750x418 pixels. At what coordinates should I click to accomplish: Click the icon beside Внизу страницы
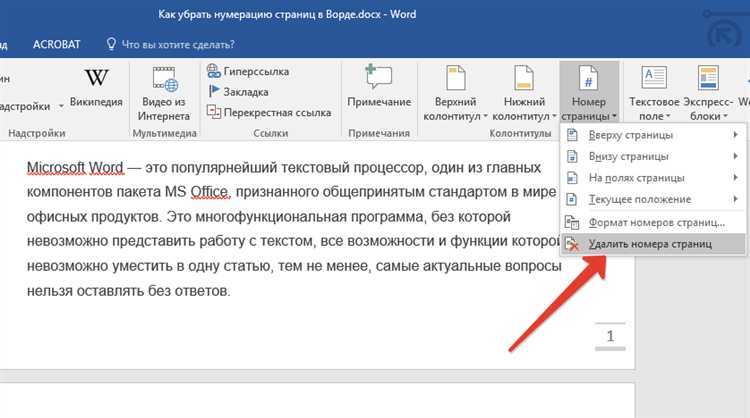click(x=572, y=156)
